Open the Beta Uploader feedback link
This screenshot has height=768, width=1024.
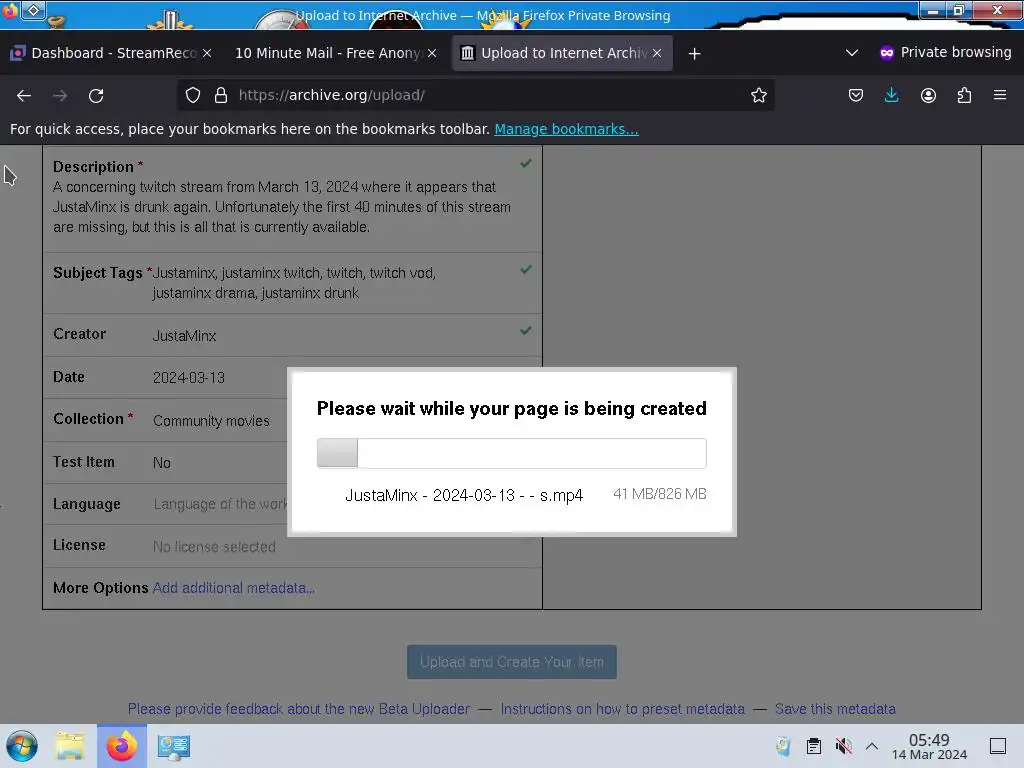298,709
